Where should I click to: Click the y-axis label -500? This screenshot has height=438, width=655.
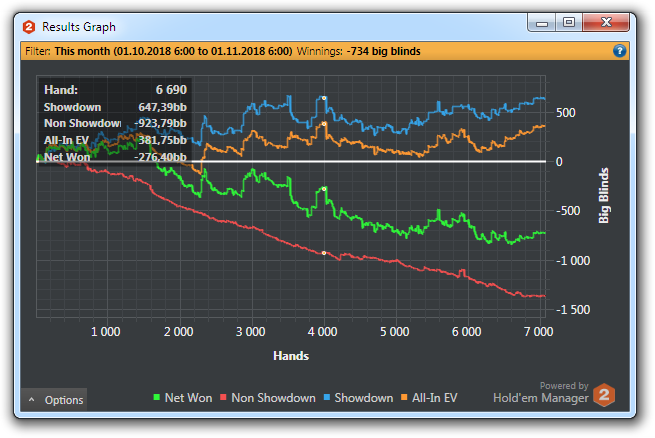pyautogui.click(x=568, y=211)
